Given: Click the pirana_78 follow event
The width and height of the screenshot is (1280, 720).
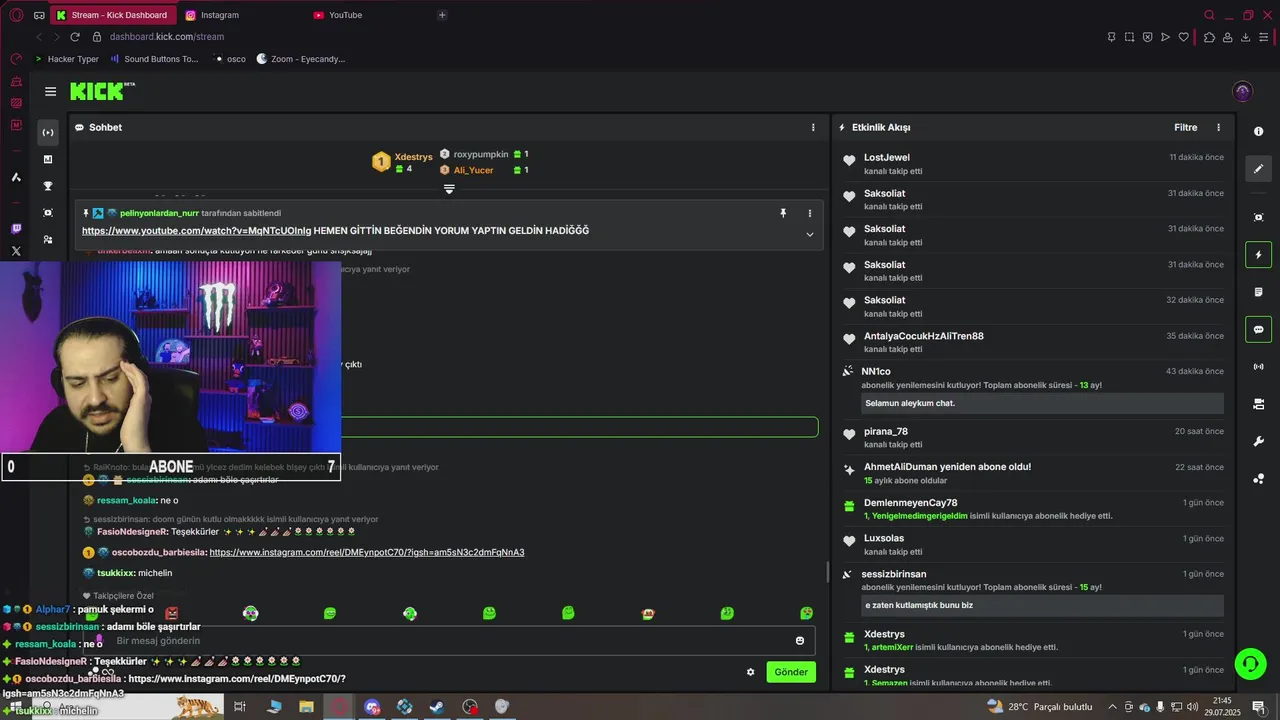Looking at the screenshot, I should click(1033, 438).
